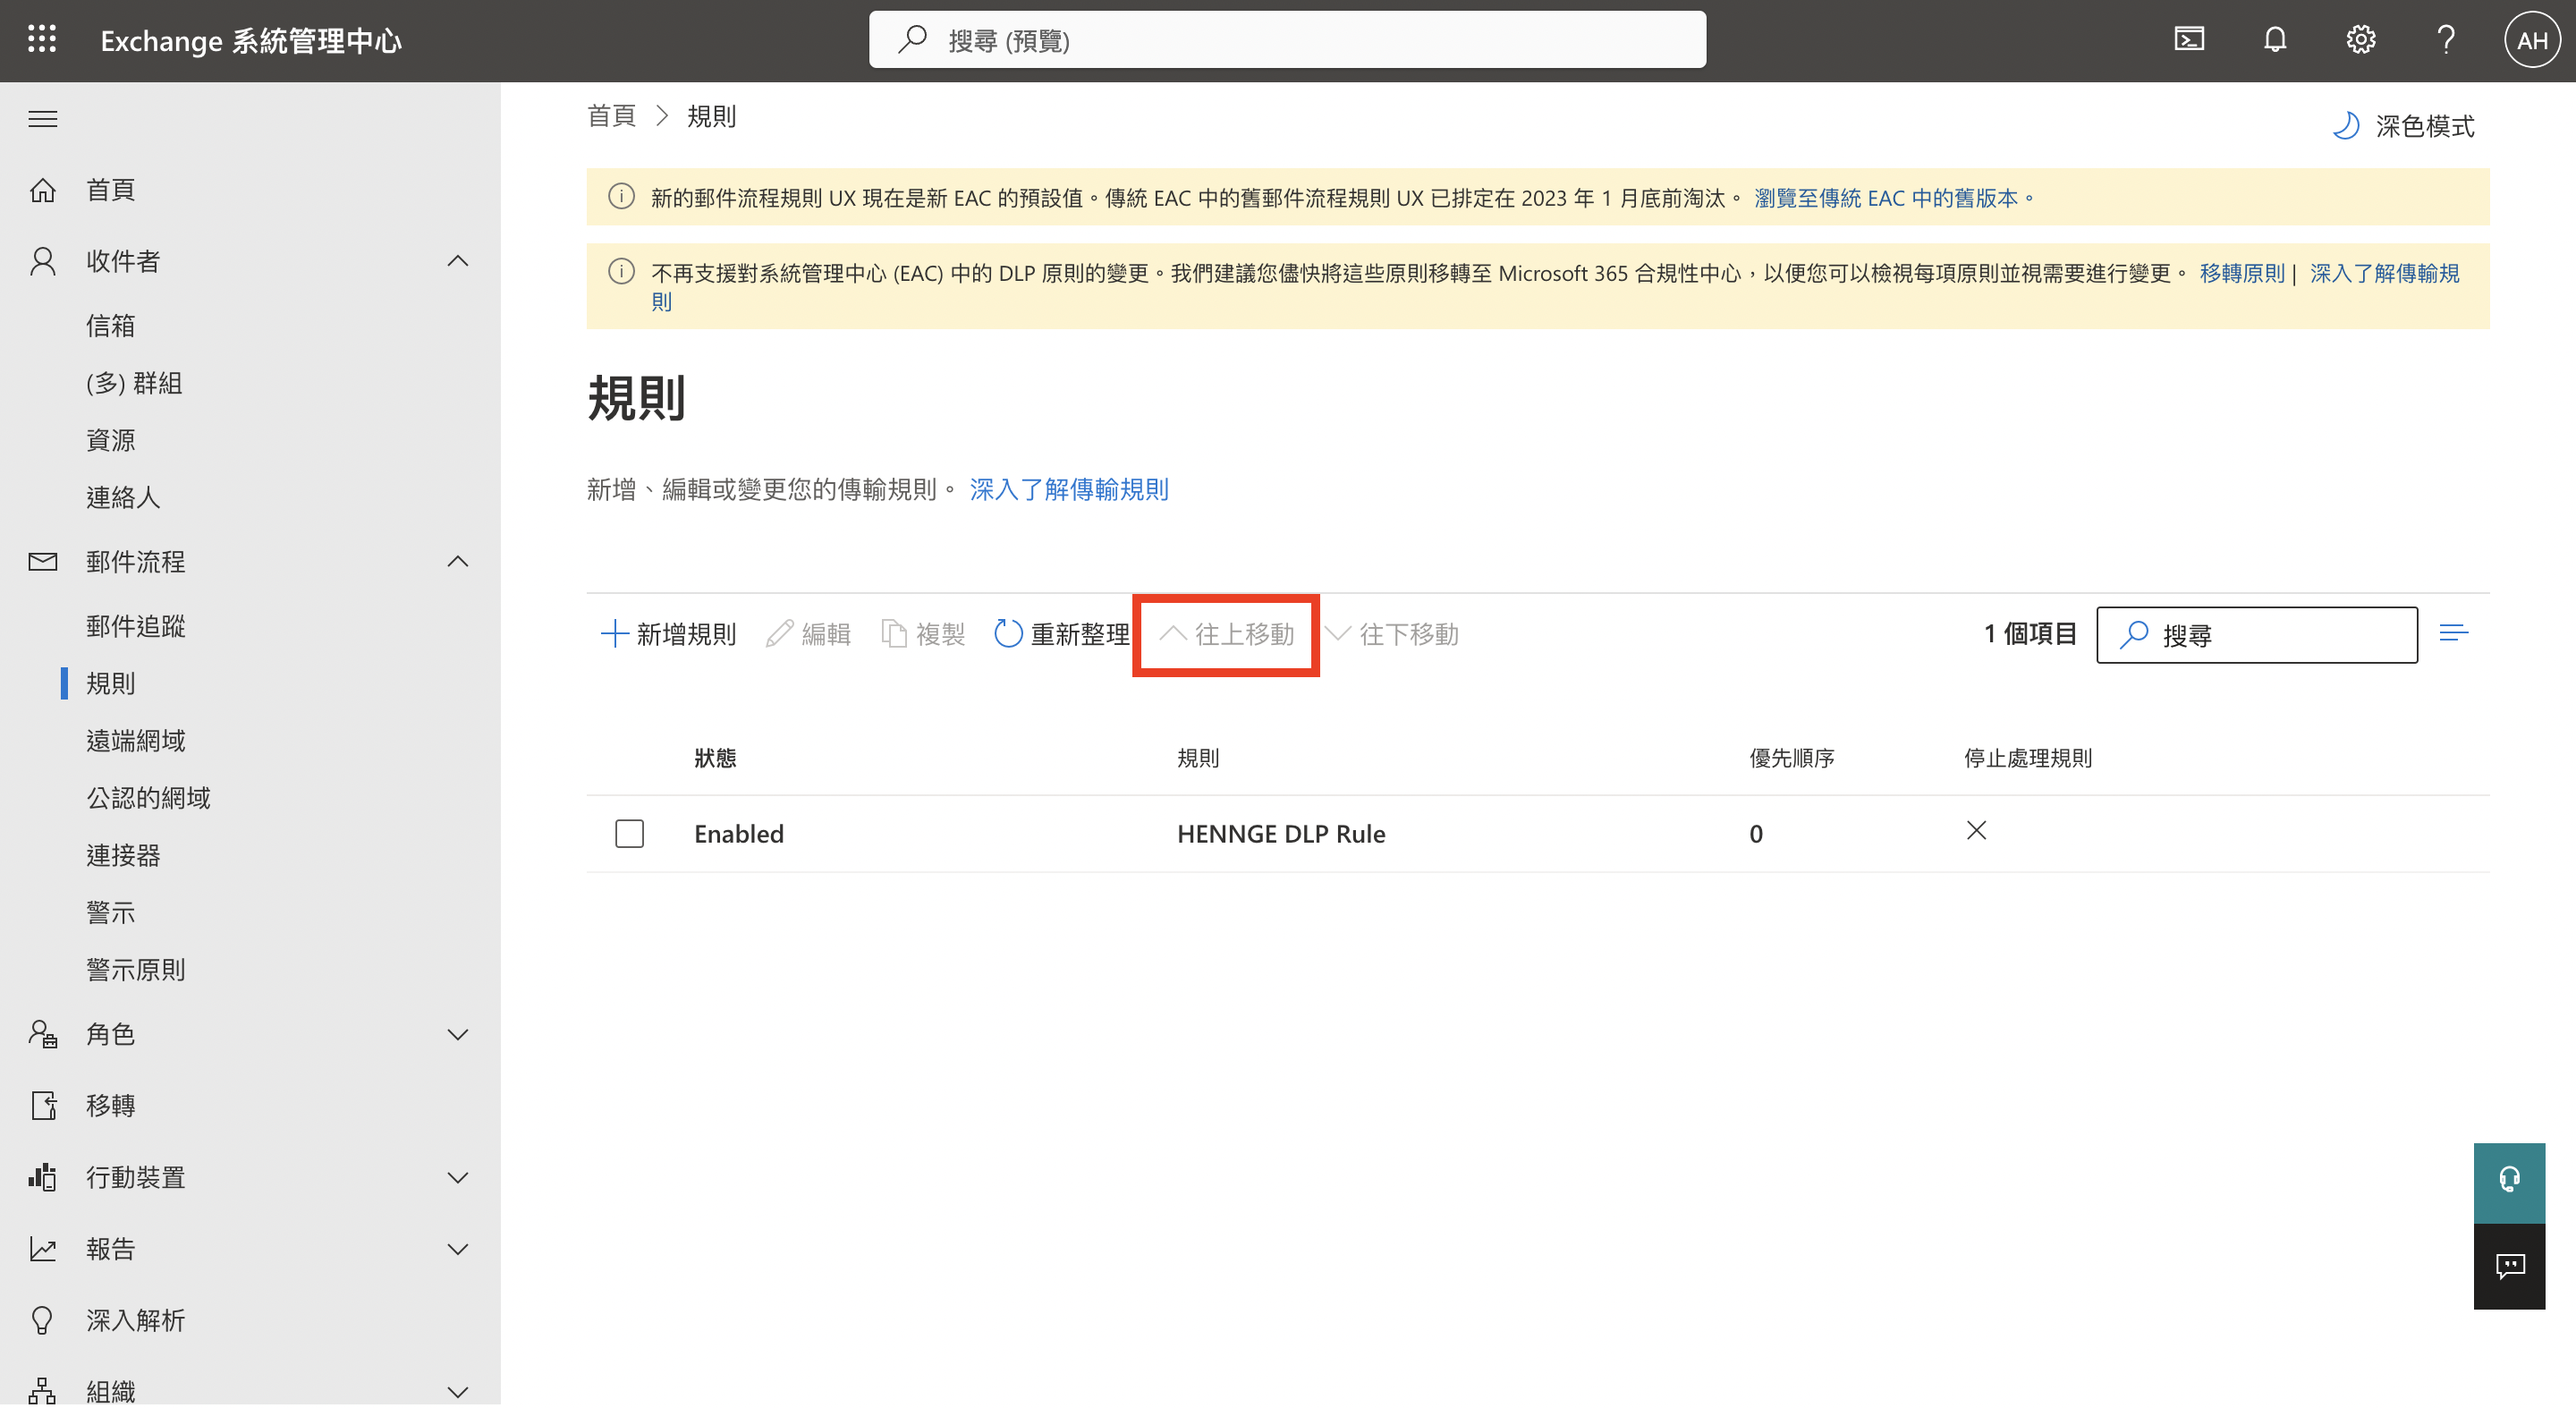Open the AH account avatar
This screenshot has width=2576, height=1408.
tap(2531, 40)
